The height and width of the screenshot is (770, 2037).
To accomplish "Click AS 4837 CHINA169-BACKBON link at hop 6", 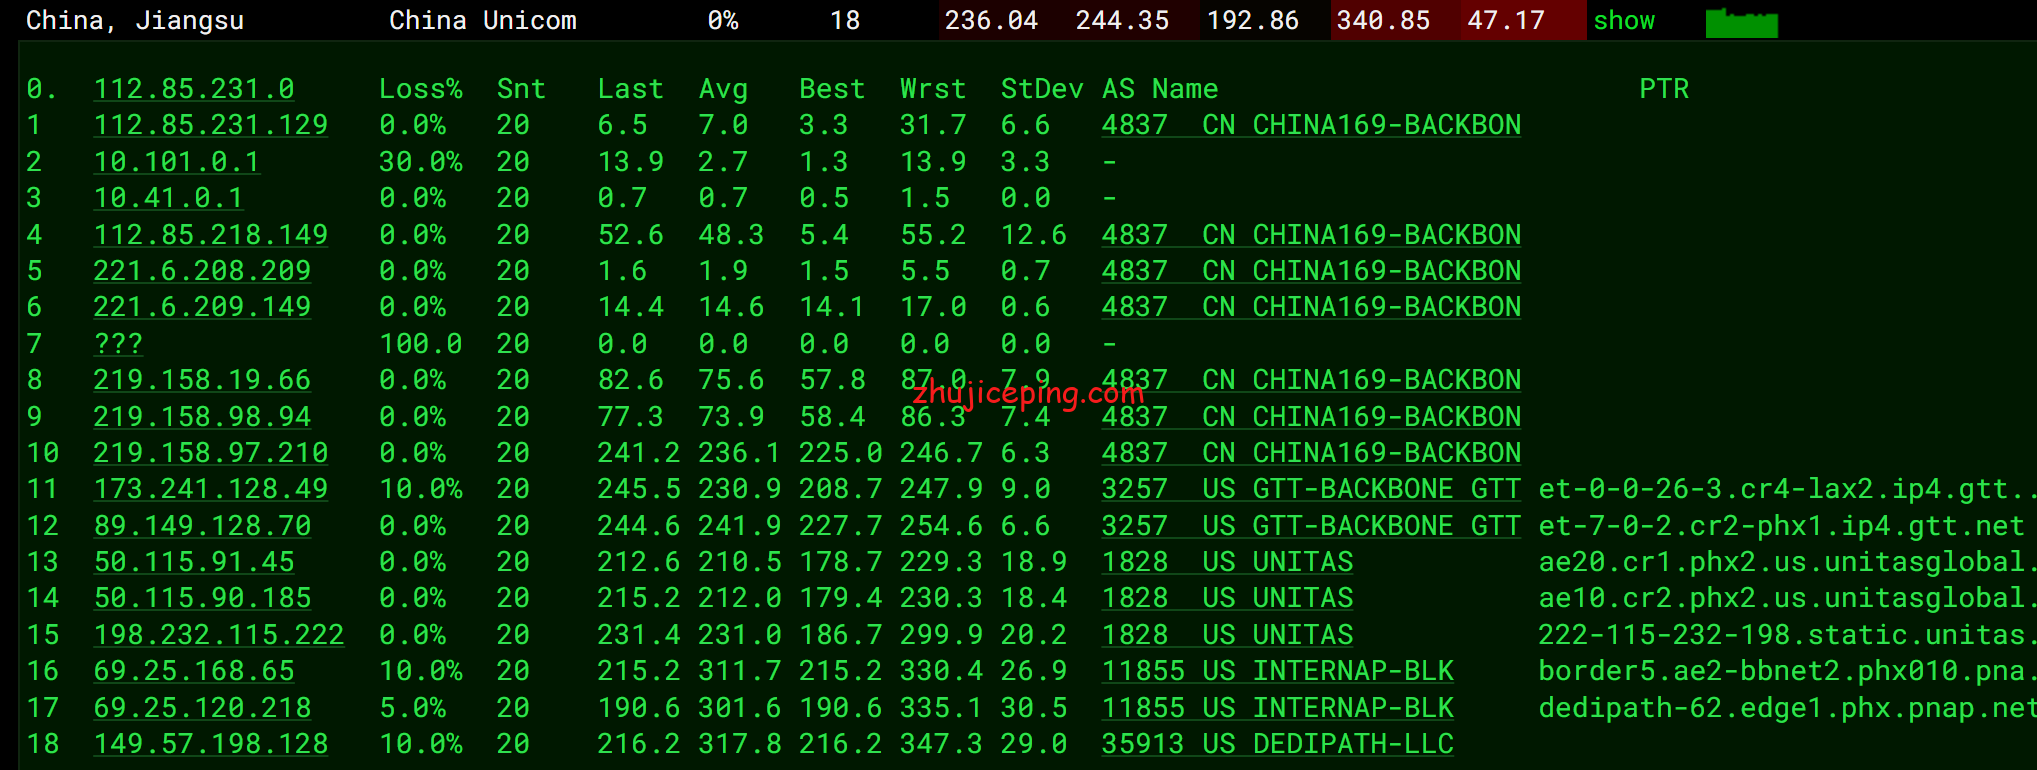I will [x=1311, y=307].
